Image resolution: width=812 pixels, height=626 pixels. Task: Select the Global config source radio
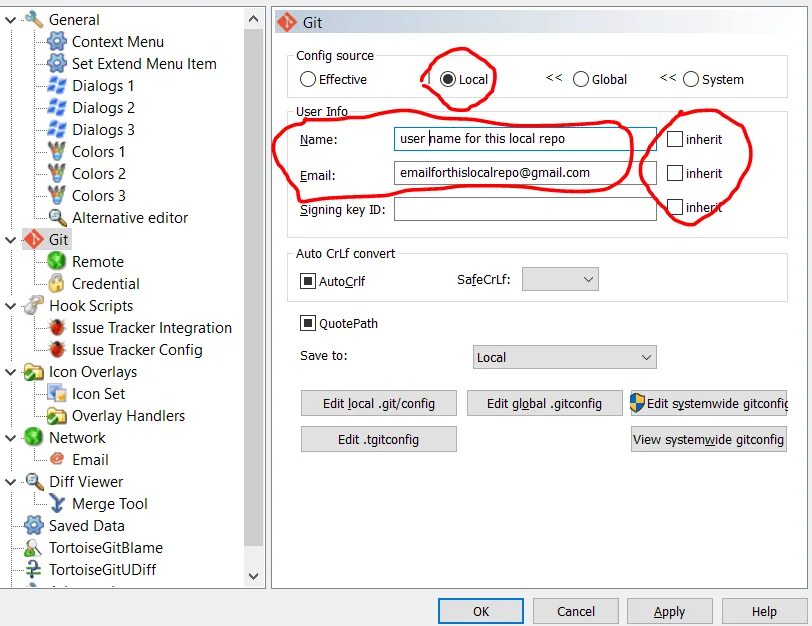coord(581,79)
